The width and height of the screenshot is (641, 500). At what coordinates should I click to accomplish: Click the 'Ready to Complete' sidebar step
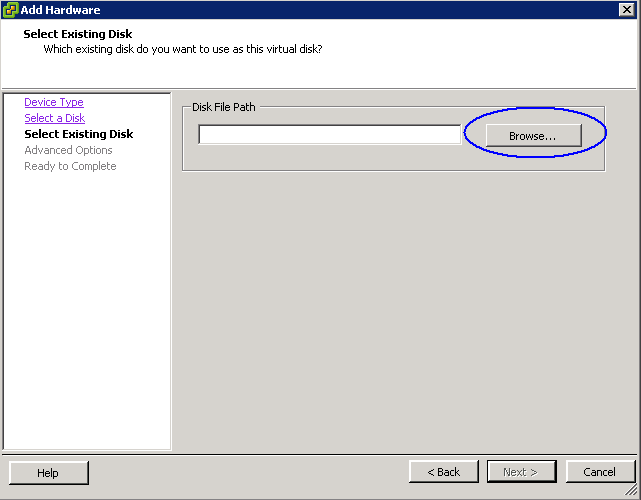pyautogui.click(x=70, y=166)
